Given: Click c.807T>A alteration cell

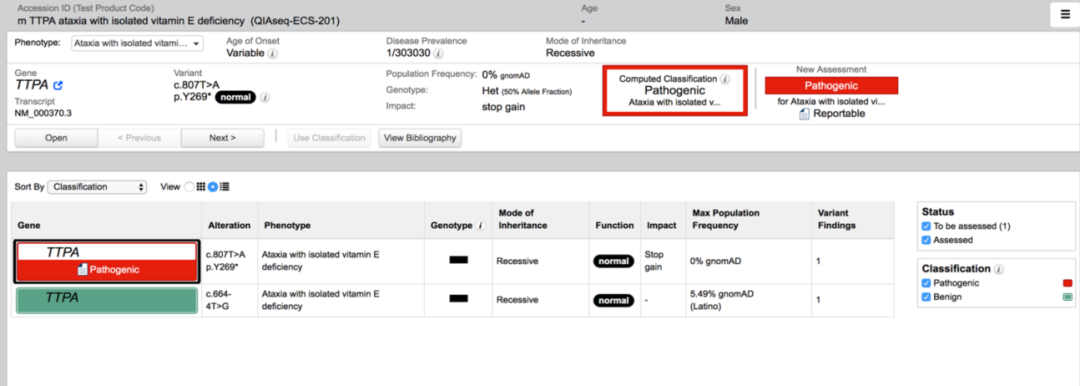Looking at the screenshot, I should 228,261.
